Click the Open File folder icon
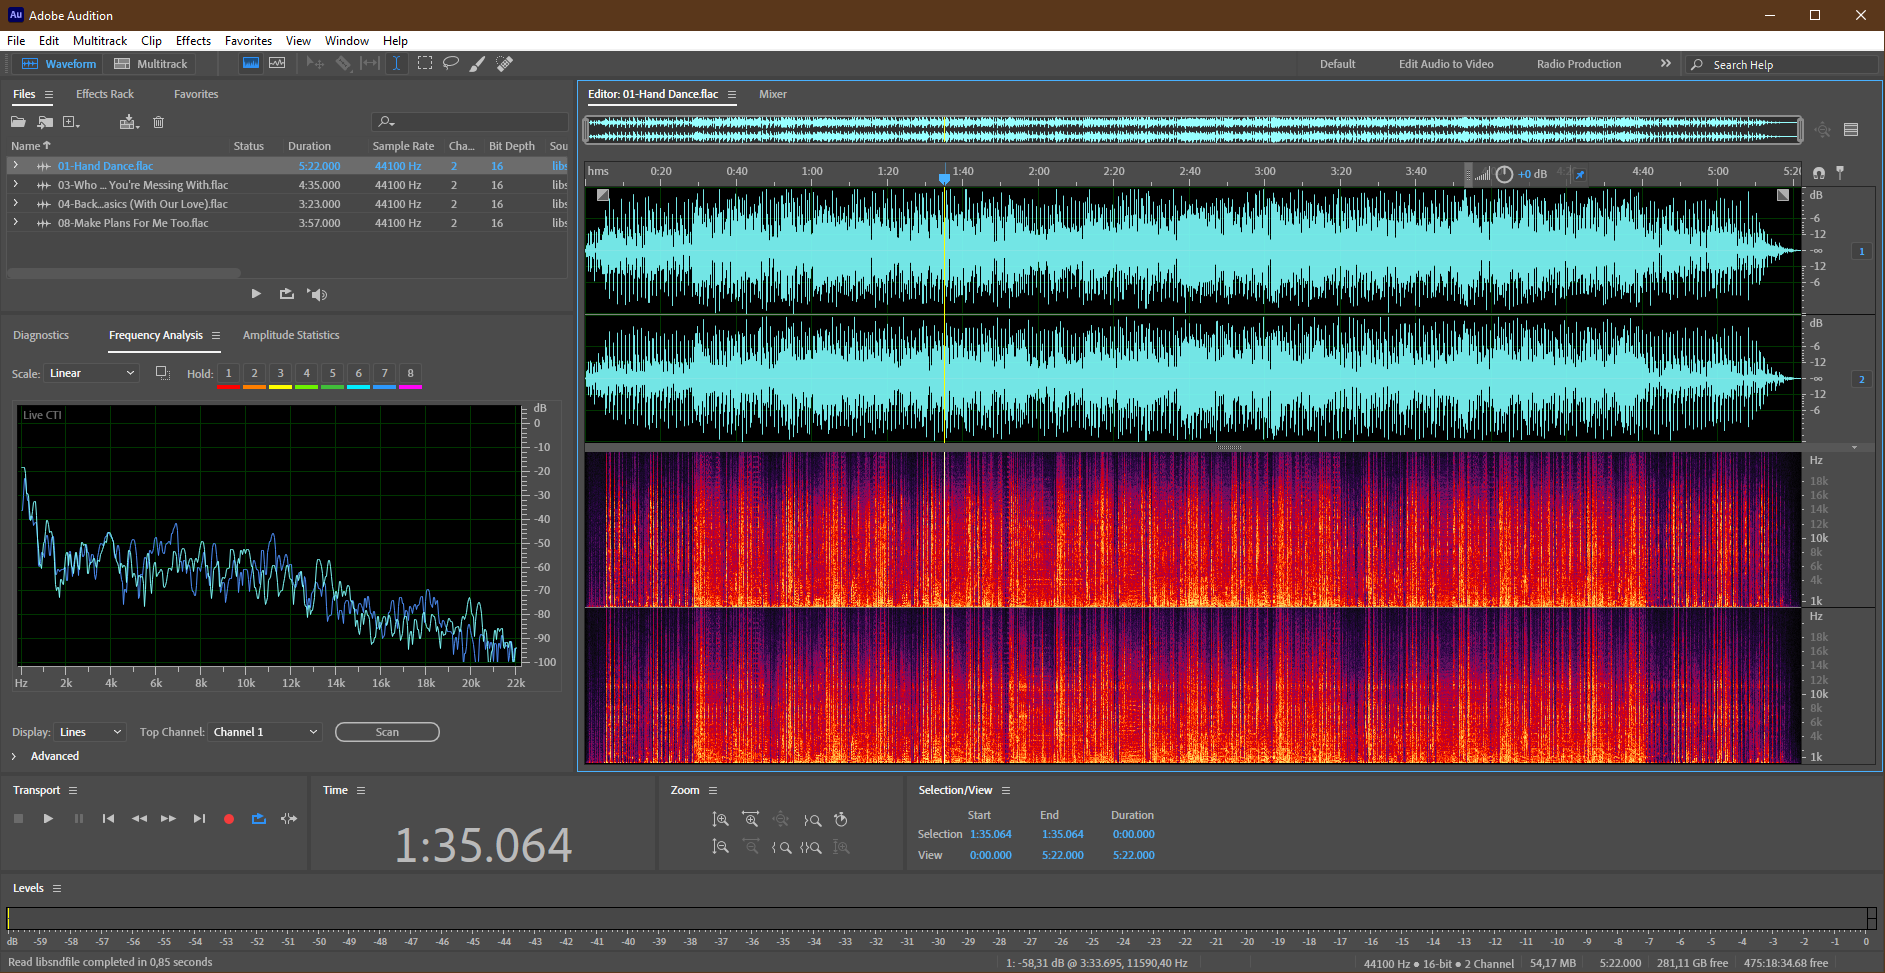The height and width of the screenshot is (973, 1885). [18, 122]
